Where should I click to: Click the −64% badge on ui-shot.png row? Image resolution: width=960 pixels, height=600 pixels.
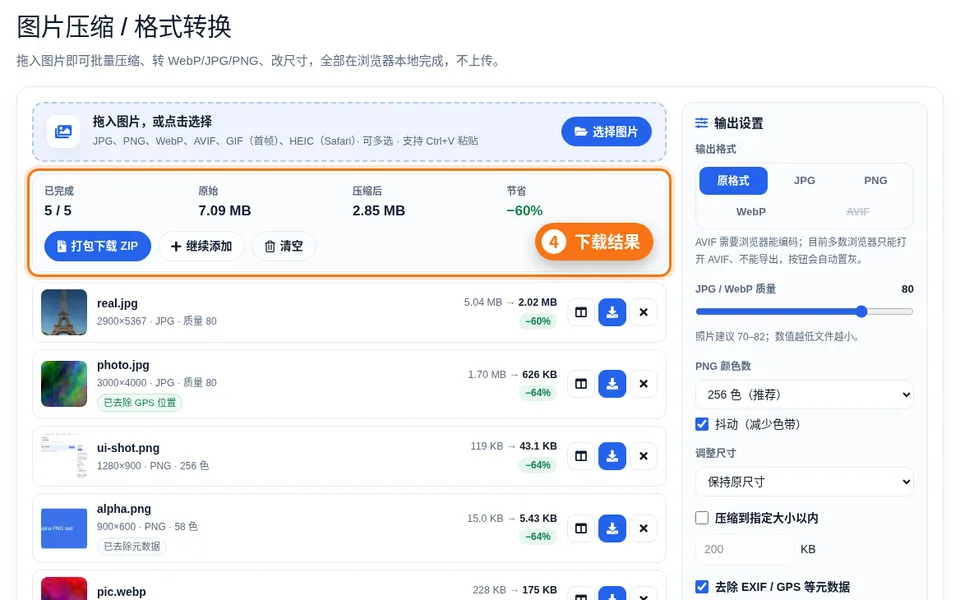coord(538,465)
